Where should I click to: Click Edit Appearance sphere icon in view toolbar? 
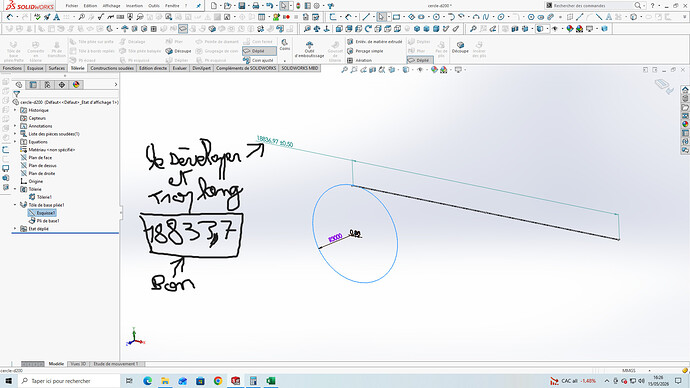434,70
